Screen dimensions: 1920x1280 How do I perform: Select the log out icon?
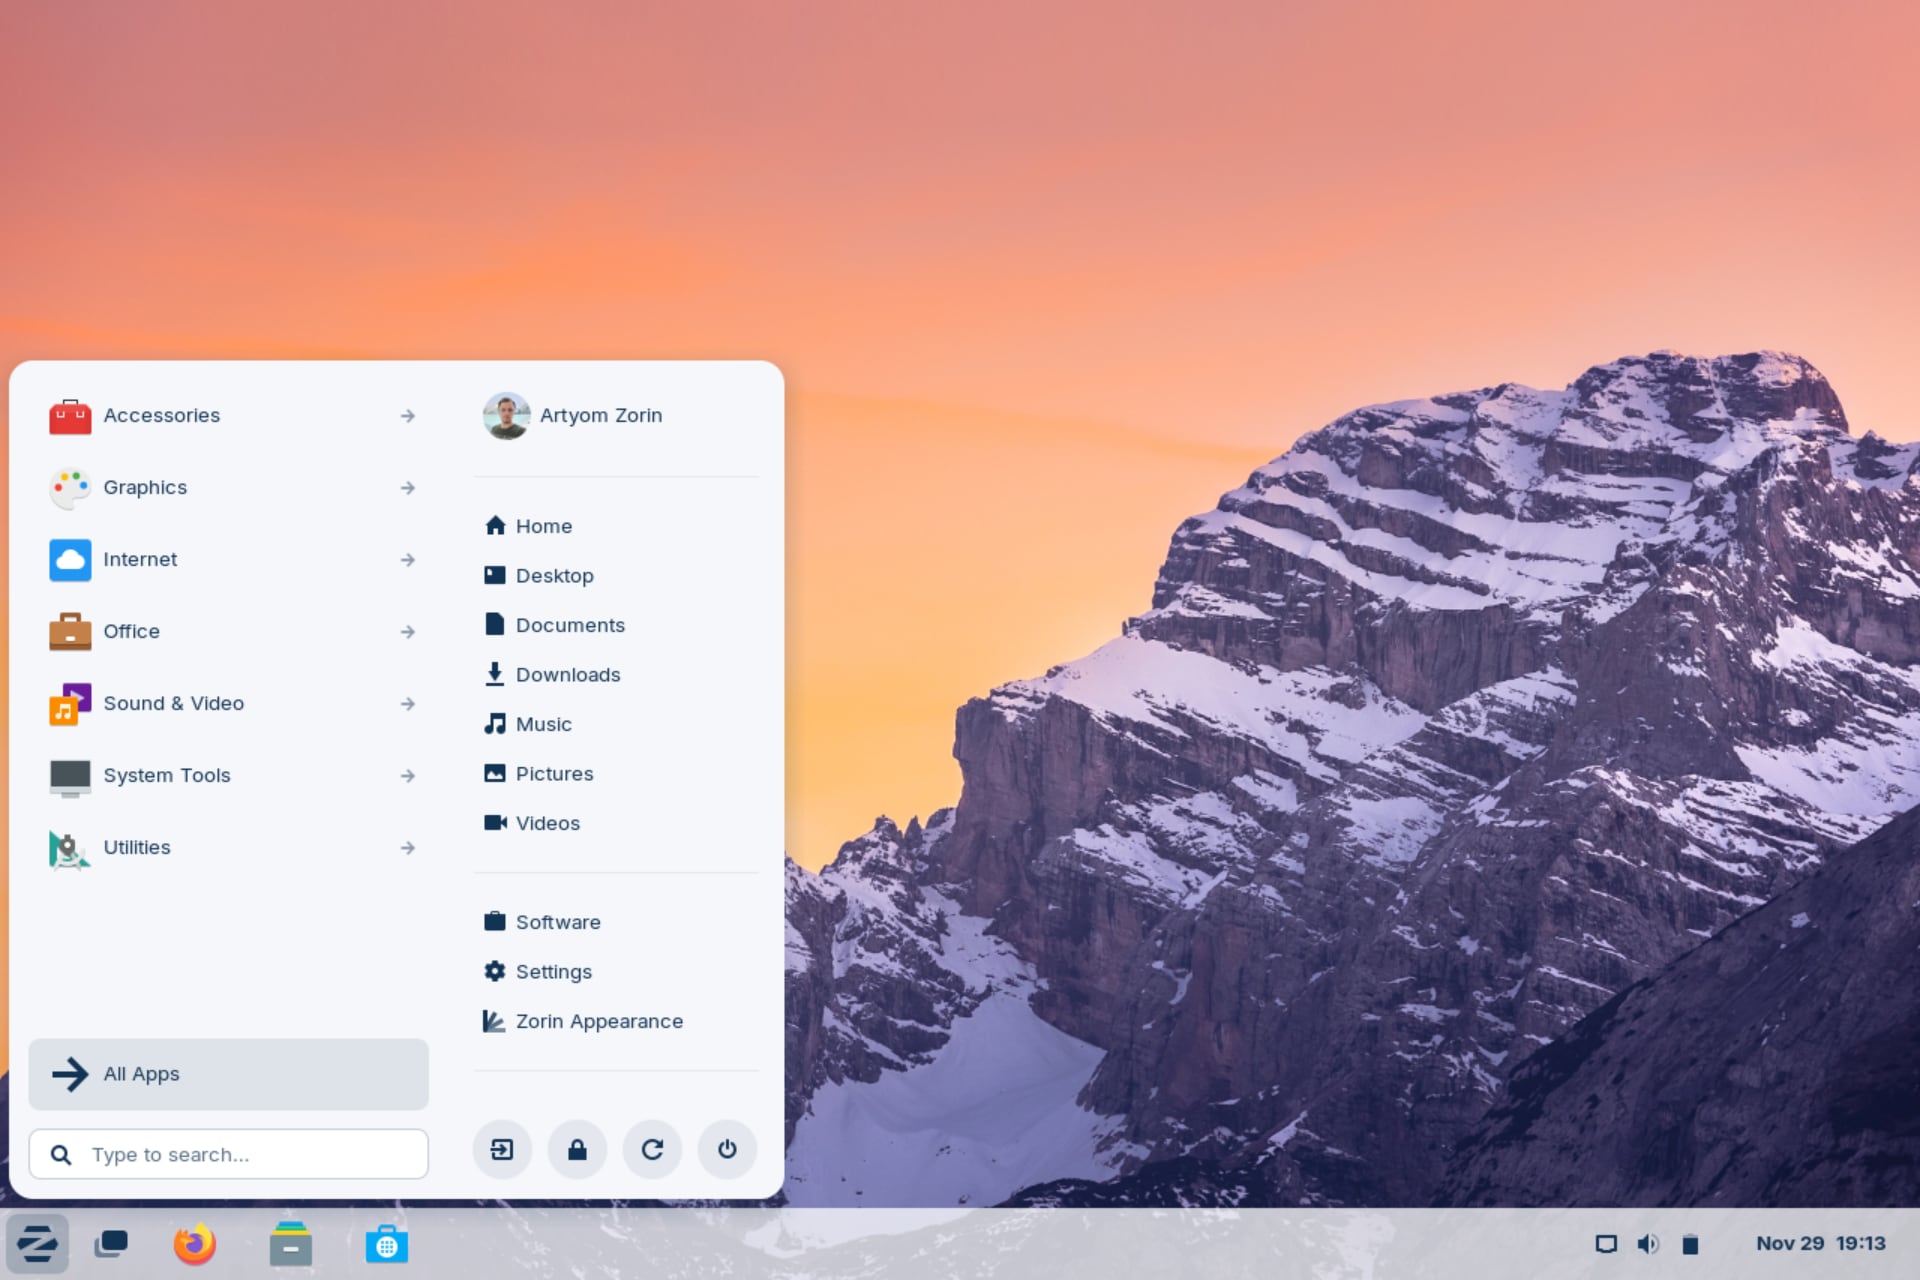(502, 1149)
